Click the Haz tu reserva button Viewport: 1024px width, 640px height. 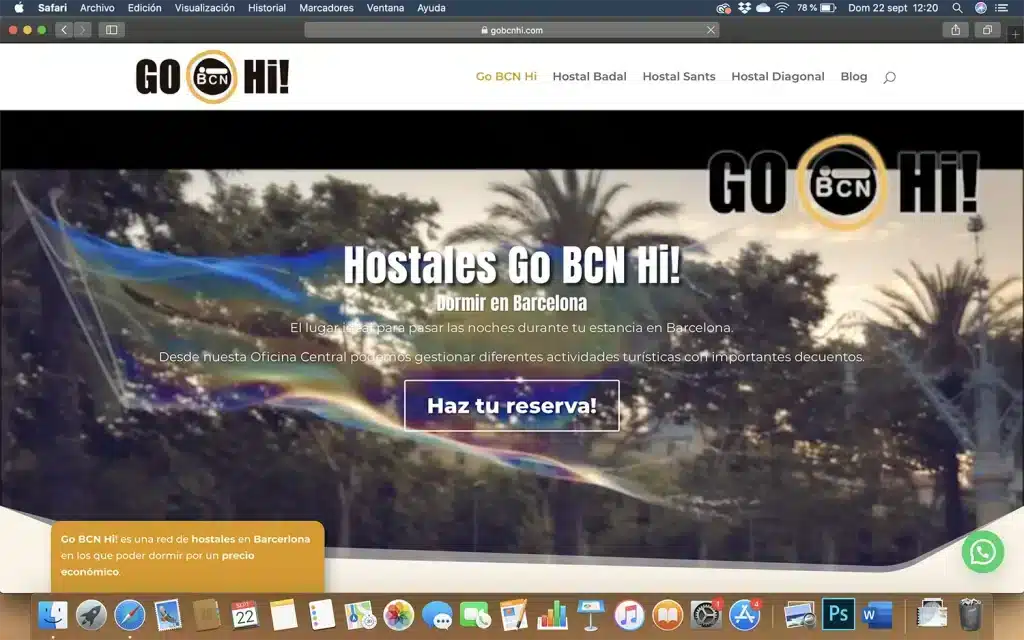point(511,405)
